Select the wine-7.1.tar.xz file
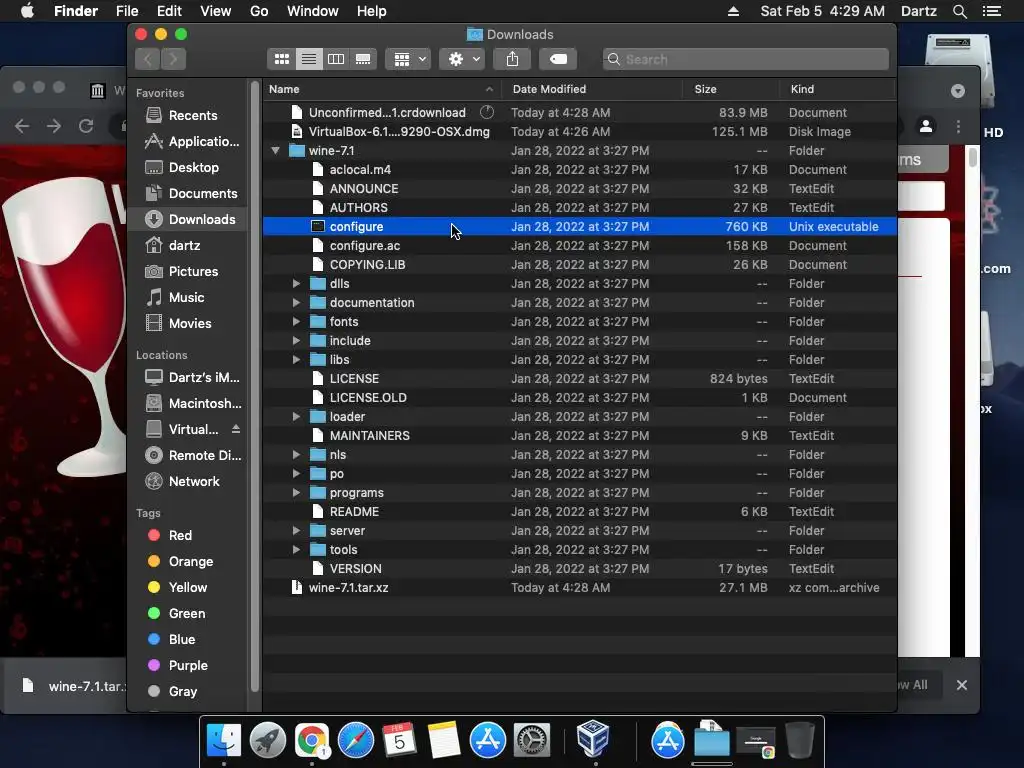The height and width of the screenshot is (768, 1024). [579, 588]
